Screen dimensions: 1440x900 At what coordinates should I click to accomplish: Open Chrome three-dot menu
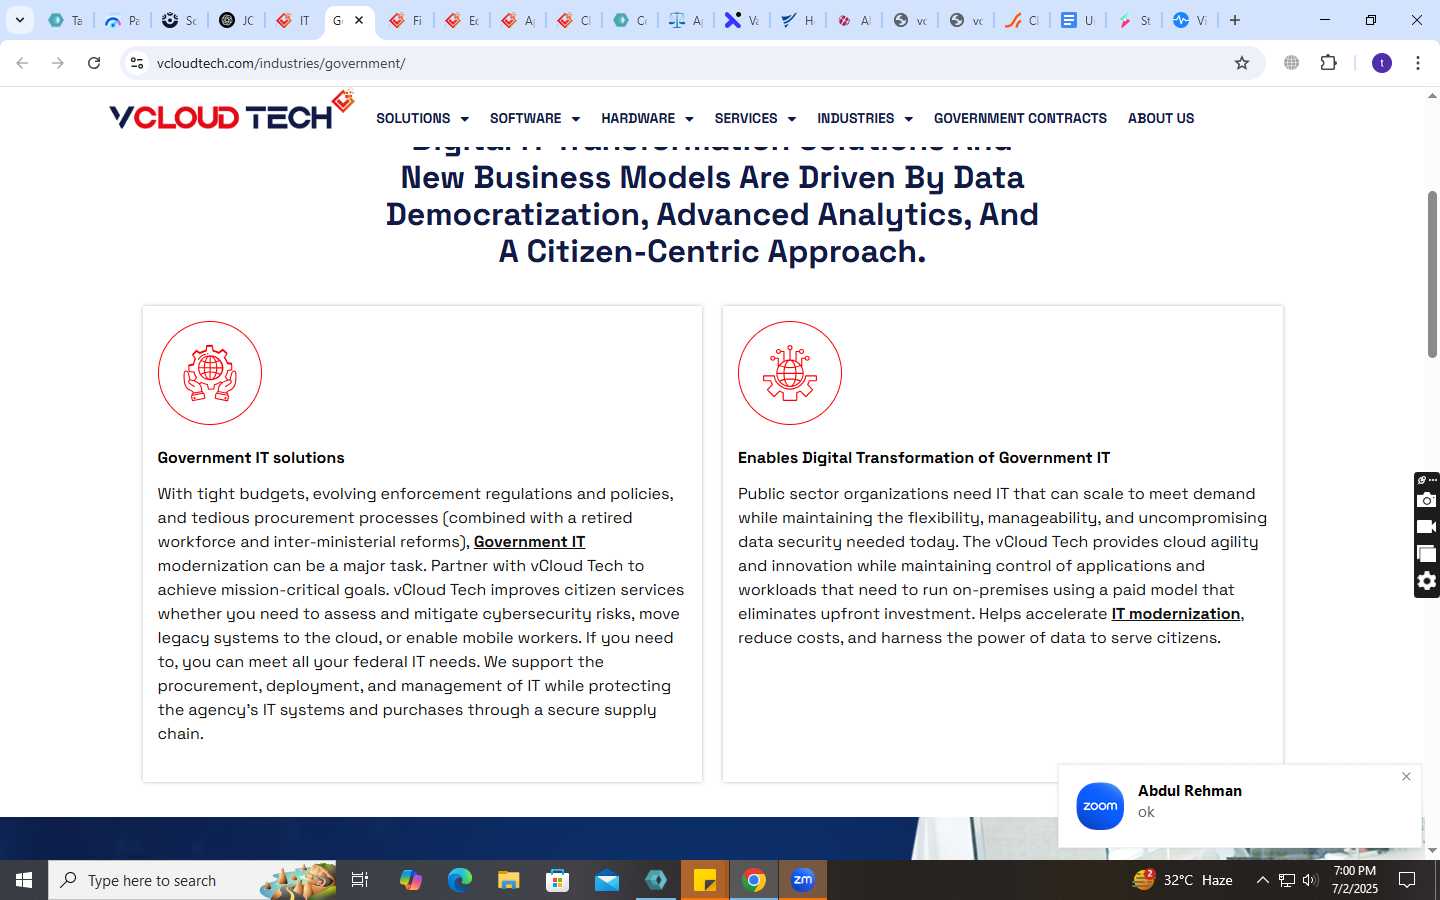1418,63
